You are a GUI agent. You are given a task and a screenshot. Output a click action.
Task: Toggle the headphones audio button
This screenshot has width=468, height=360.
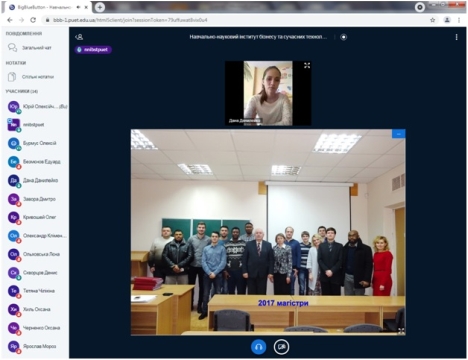coord(258,347)
